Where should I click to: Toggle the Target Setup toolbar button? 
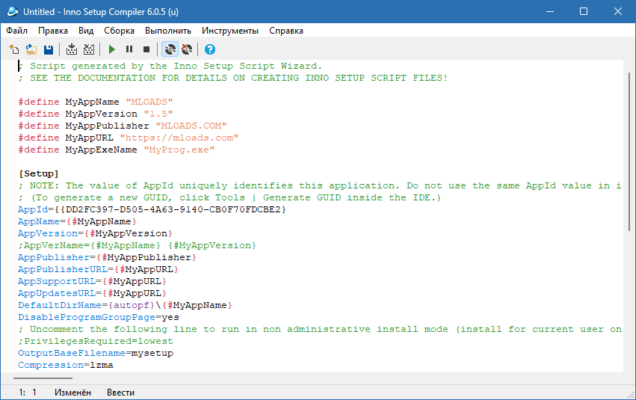click(170, 49)
